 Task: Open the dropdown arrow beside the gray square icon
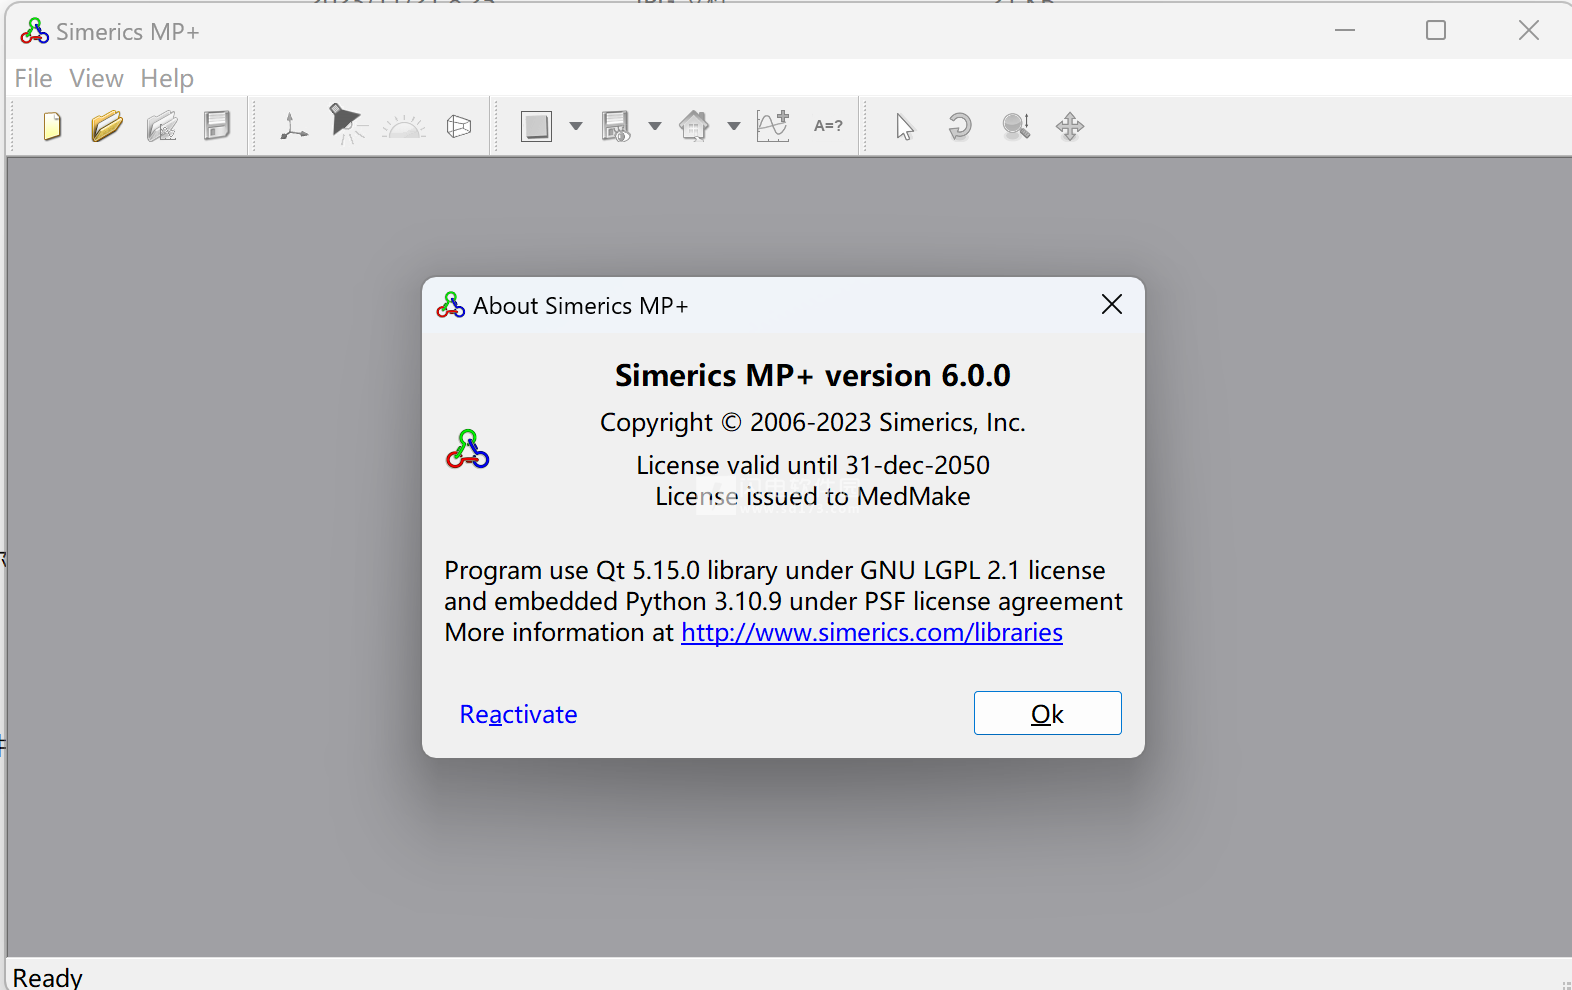click(576, 127)
